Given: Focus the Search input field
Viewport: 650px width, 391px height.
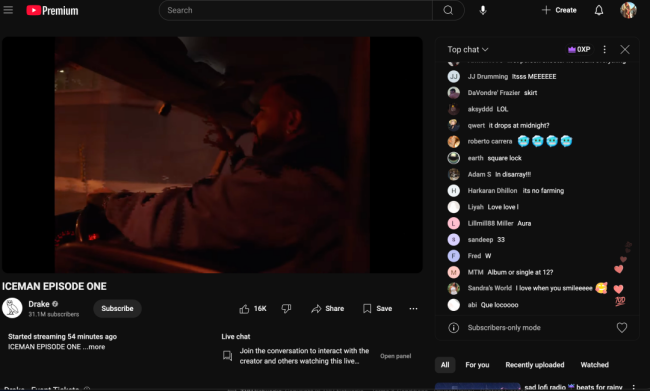Looking at the screenshot, I should point(296,10).
